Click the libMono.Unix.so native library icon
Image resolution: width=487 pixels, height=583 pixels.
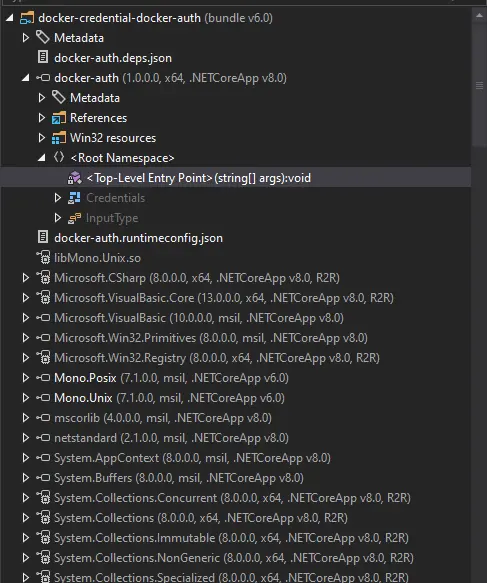tap(43, 257)
